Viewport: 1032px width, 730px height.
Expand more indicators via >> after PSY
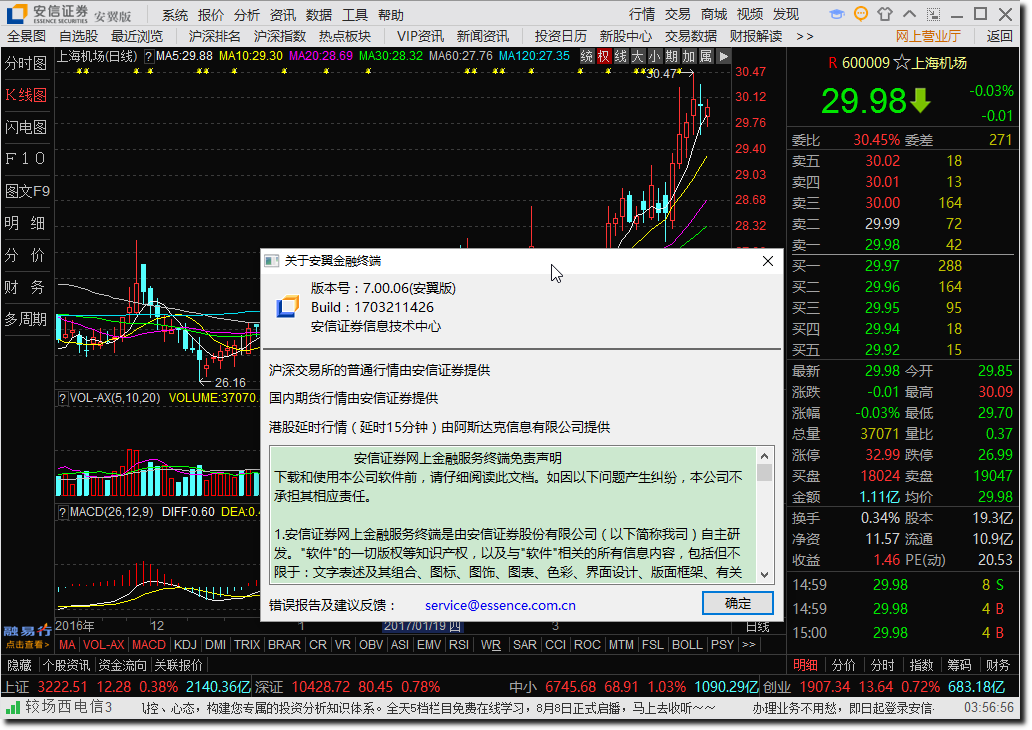[748, 645]
